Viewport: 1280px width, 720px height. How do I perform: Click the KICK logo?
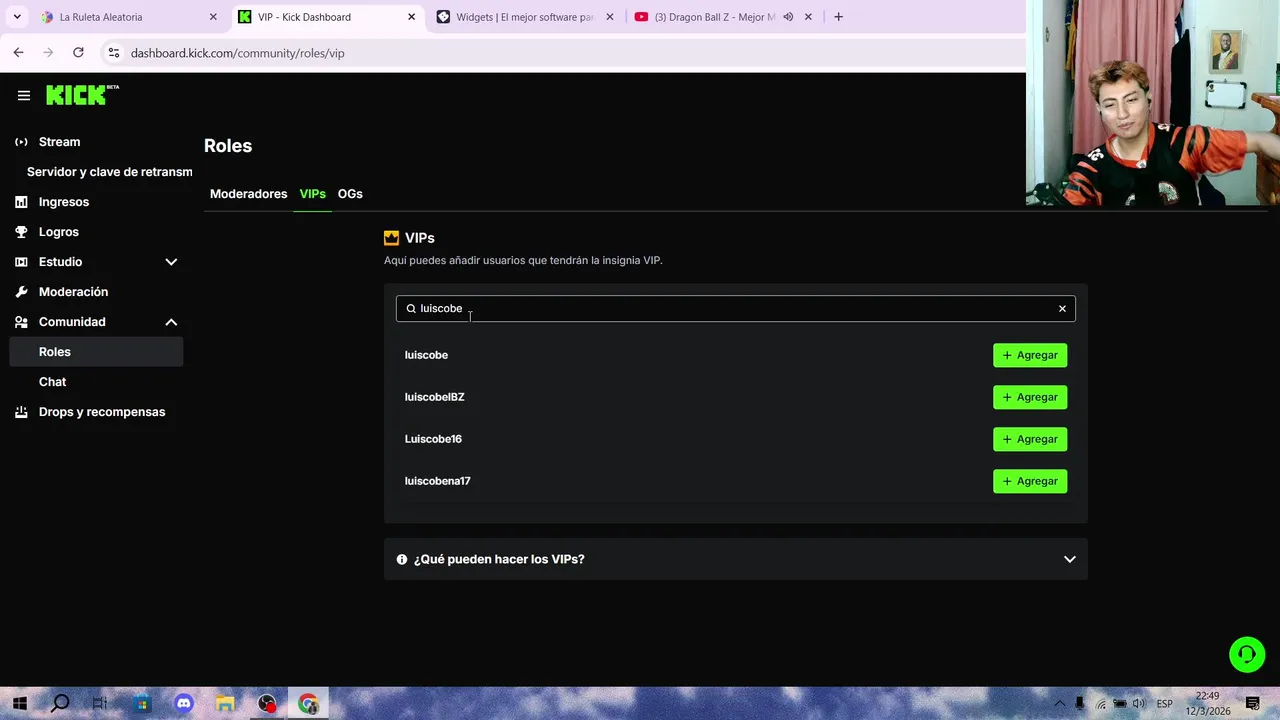pyautogui.click(x=82, y=95)
